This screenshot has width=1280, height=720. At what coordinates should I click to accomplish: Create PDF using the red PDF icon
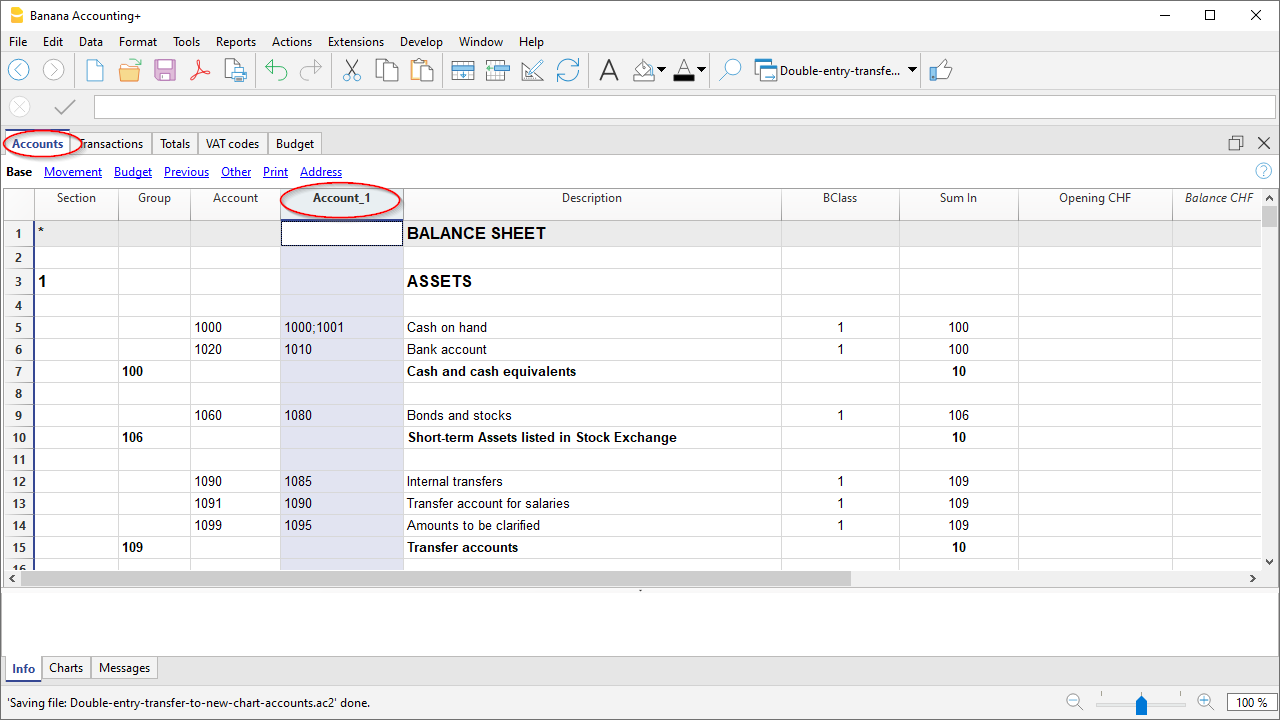200,70
